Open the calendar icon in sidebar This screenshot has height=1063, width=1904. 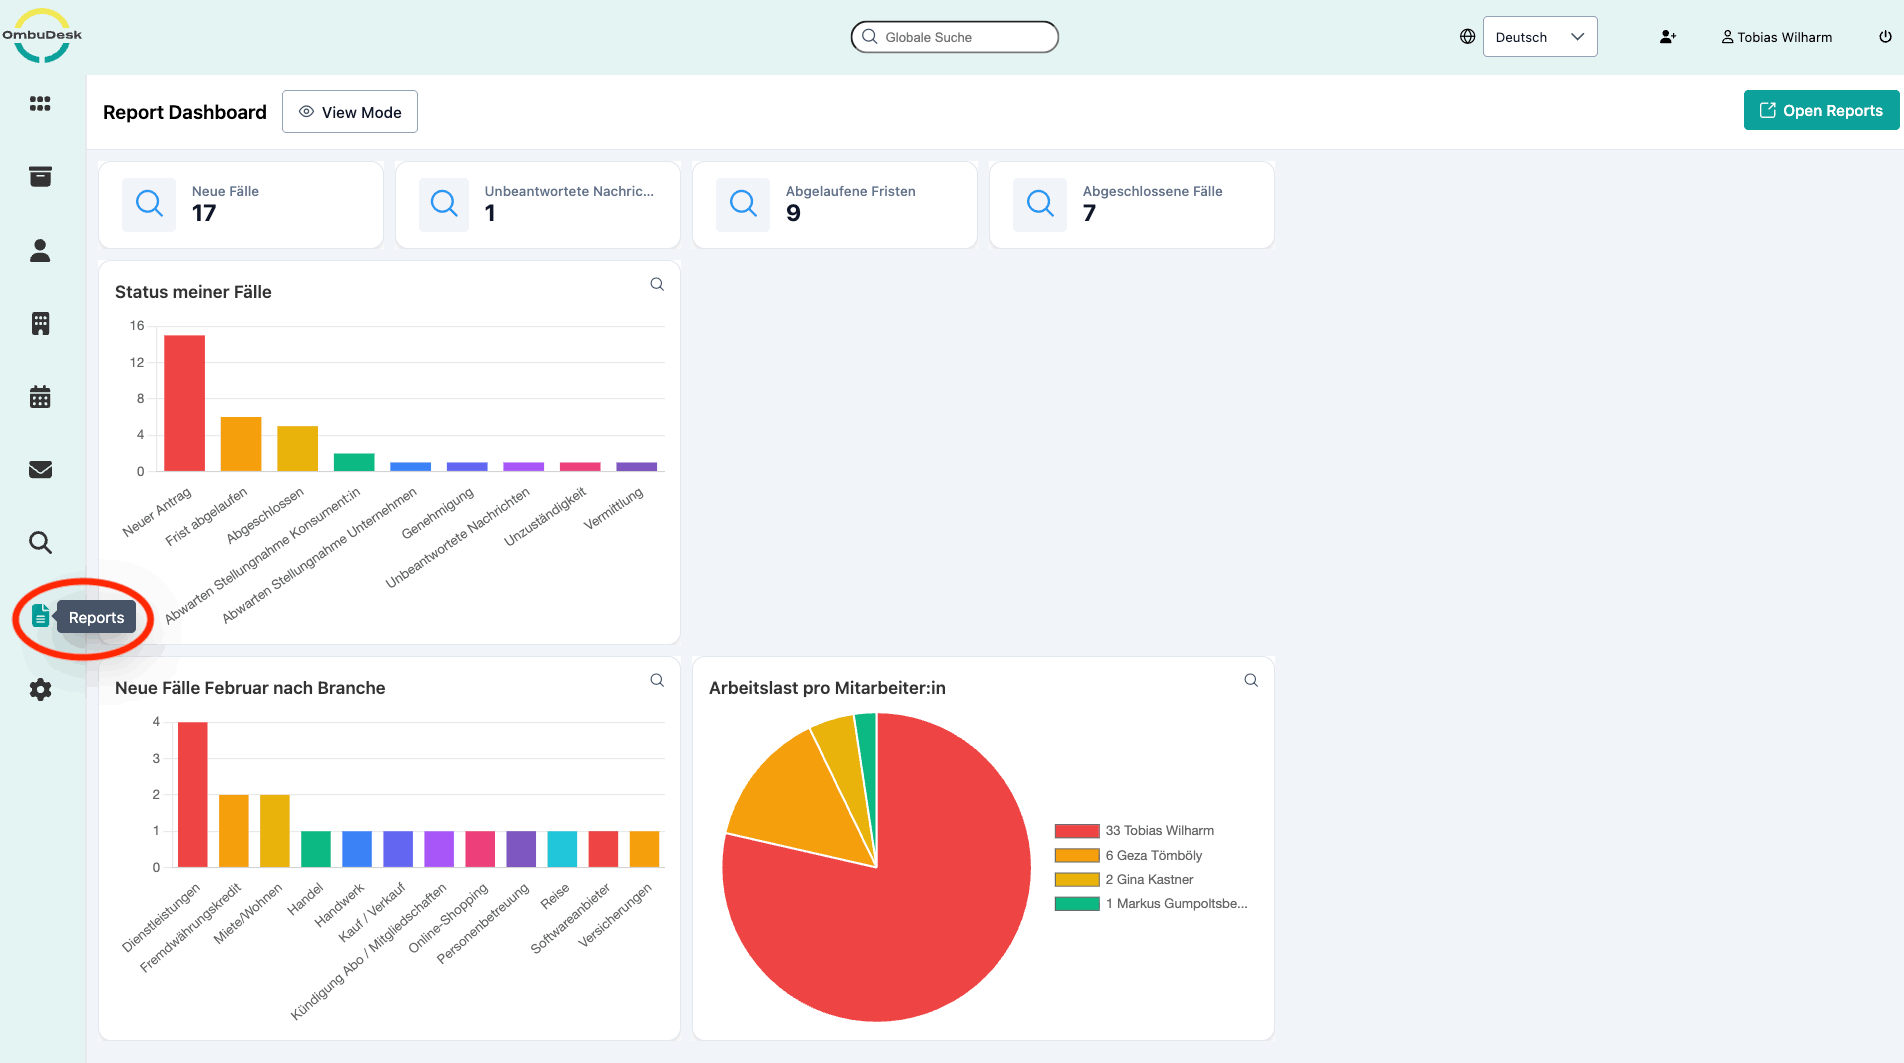[x=40, y=397]
